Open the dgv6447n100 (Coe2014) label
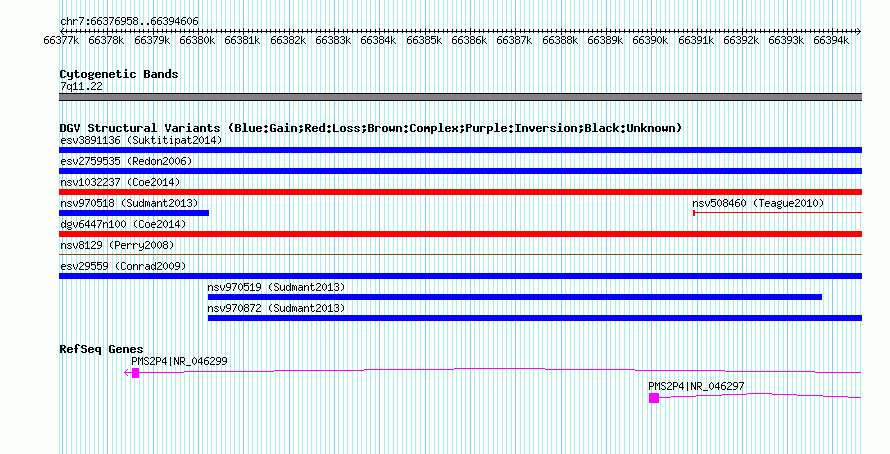 click(x=123, y=224)
